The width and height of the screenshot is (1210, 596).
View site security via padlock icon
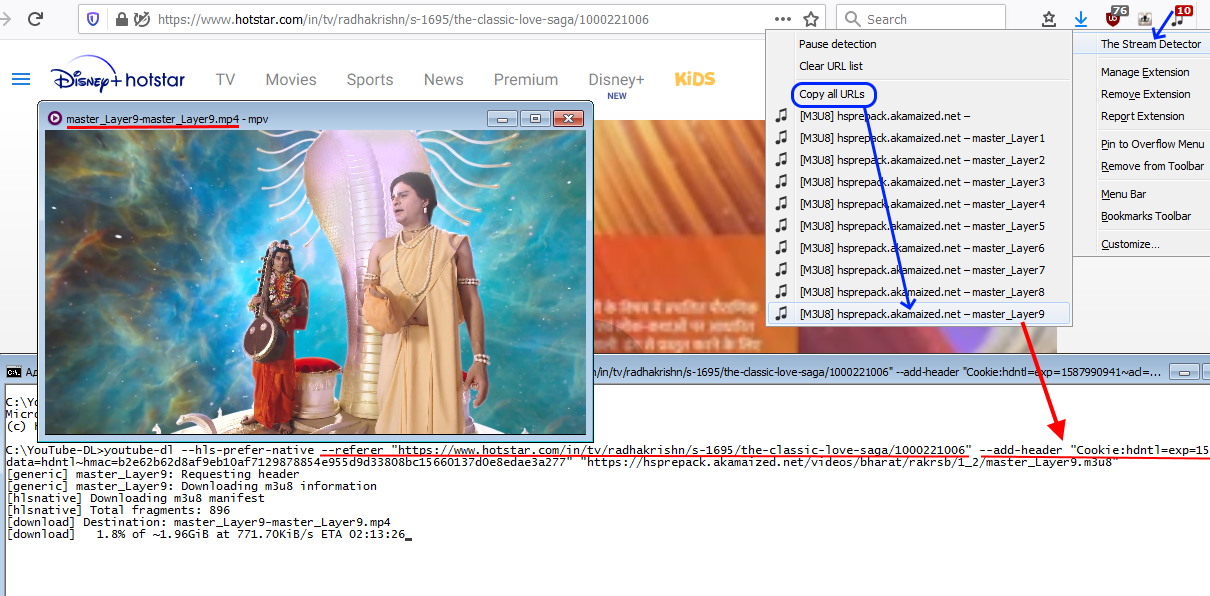coord(122,19)
